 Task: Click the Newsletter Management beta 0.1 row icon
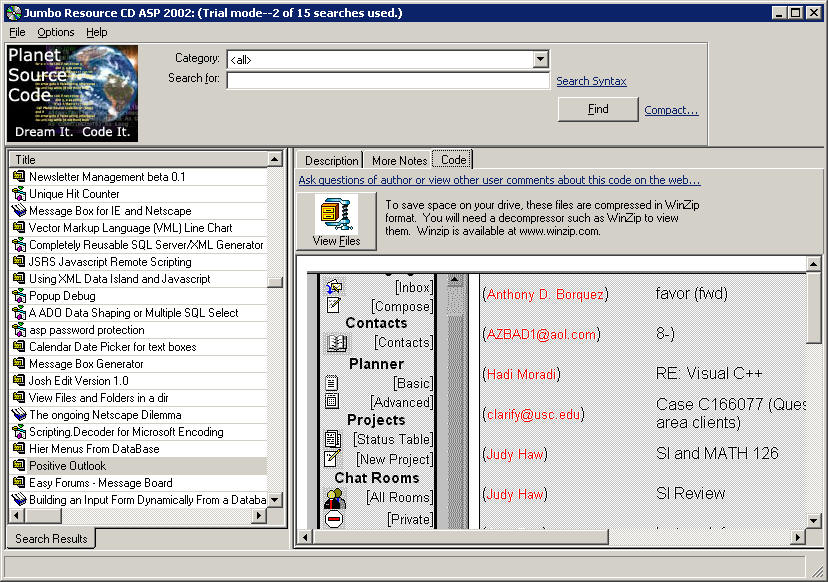pos(19,176)
